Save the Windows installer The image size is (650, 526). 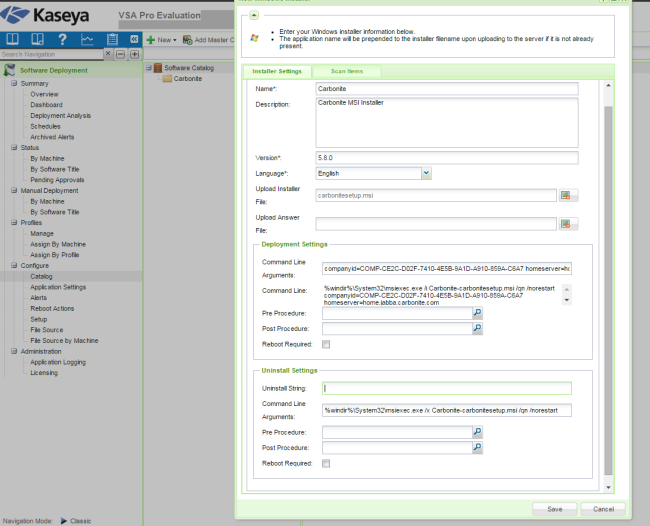point(555,509)
